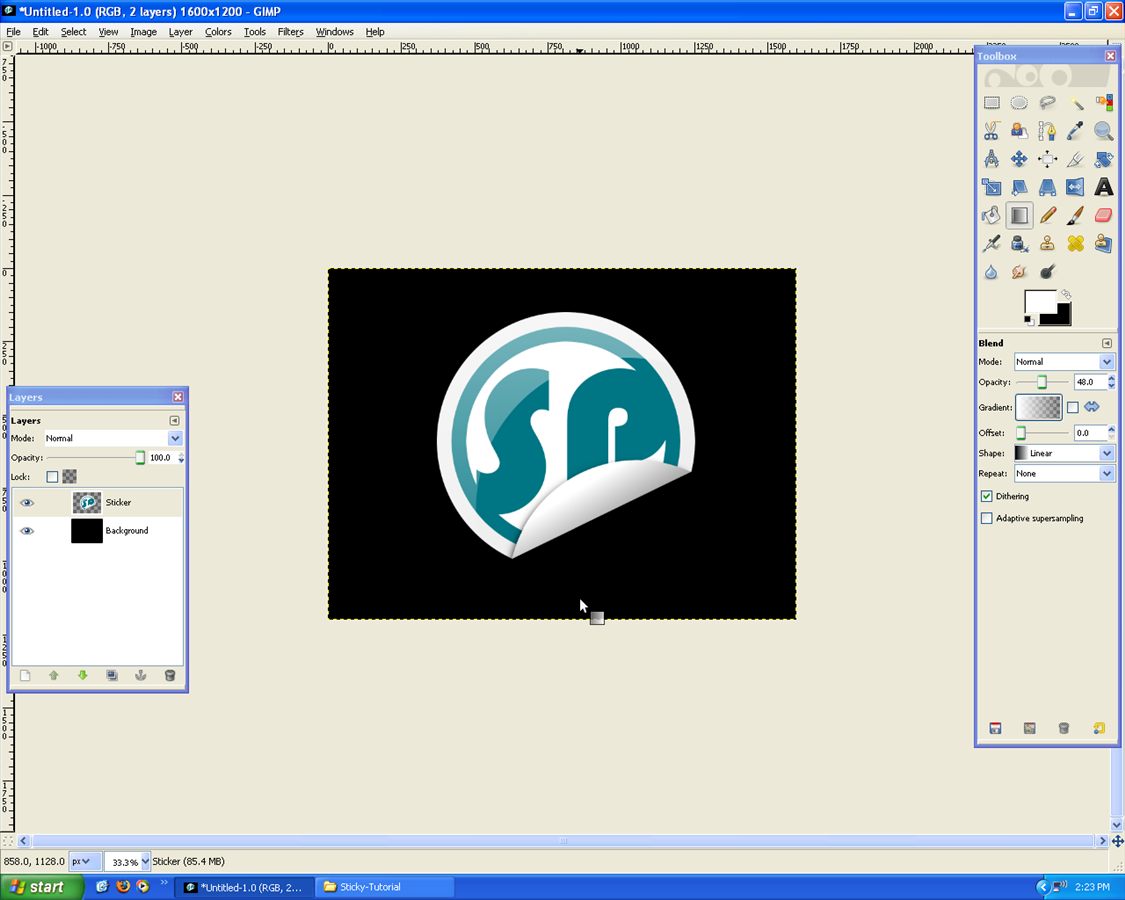The height and width of the screenshot is (900, 1125).
Task: Select the Alignment tool
Action: pos(1048,159)
